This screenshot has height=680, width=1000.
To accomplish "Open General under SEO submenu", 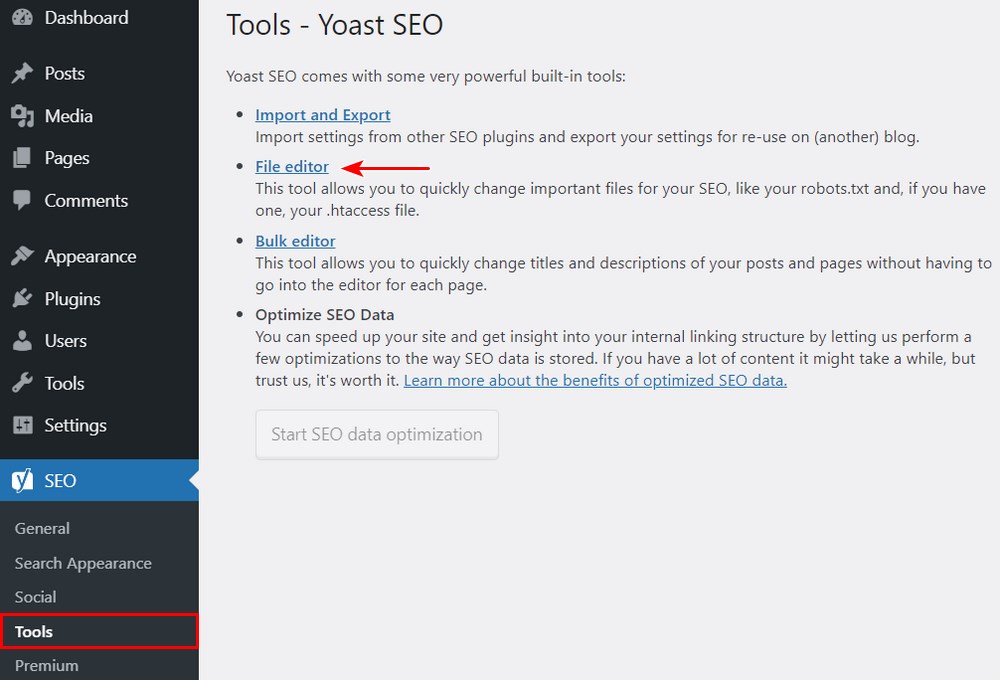I will [x=42, y=528].
